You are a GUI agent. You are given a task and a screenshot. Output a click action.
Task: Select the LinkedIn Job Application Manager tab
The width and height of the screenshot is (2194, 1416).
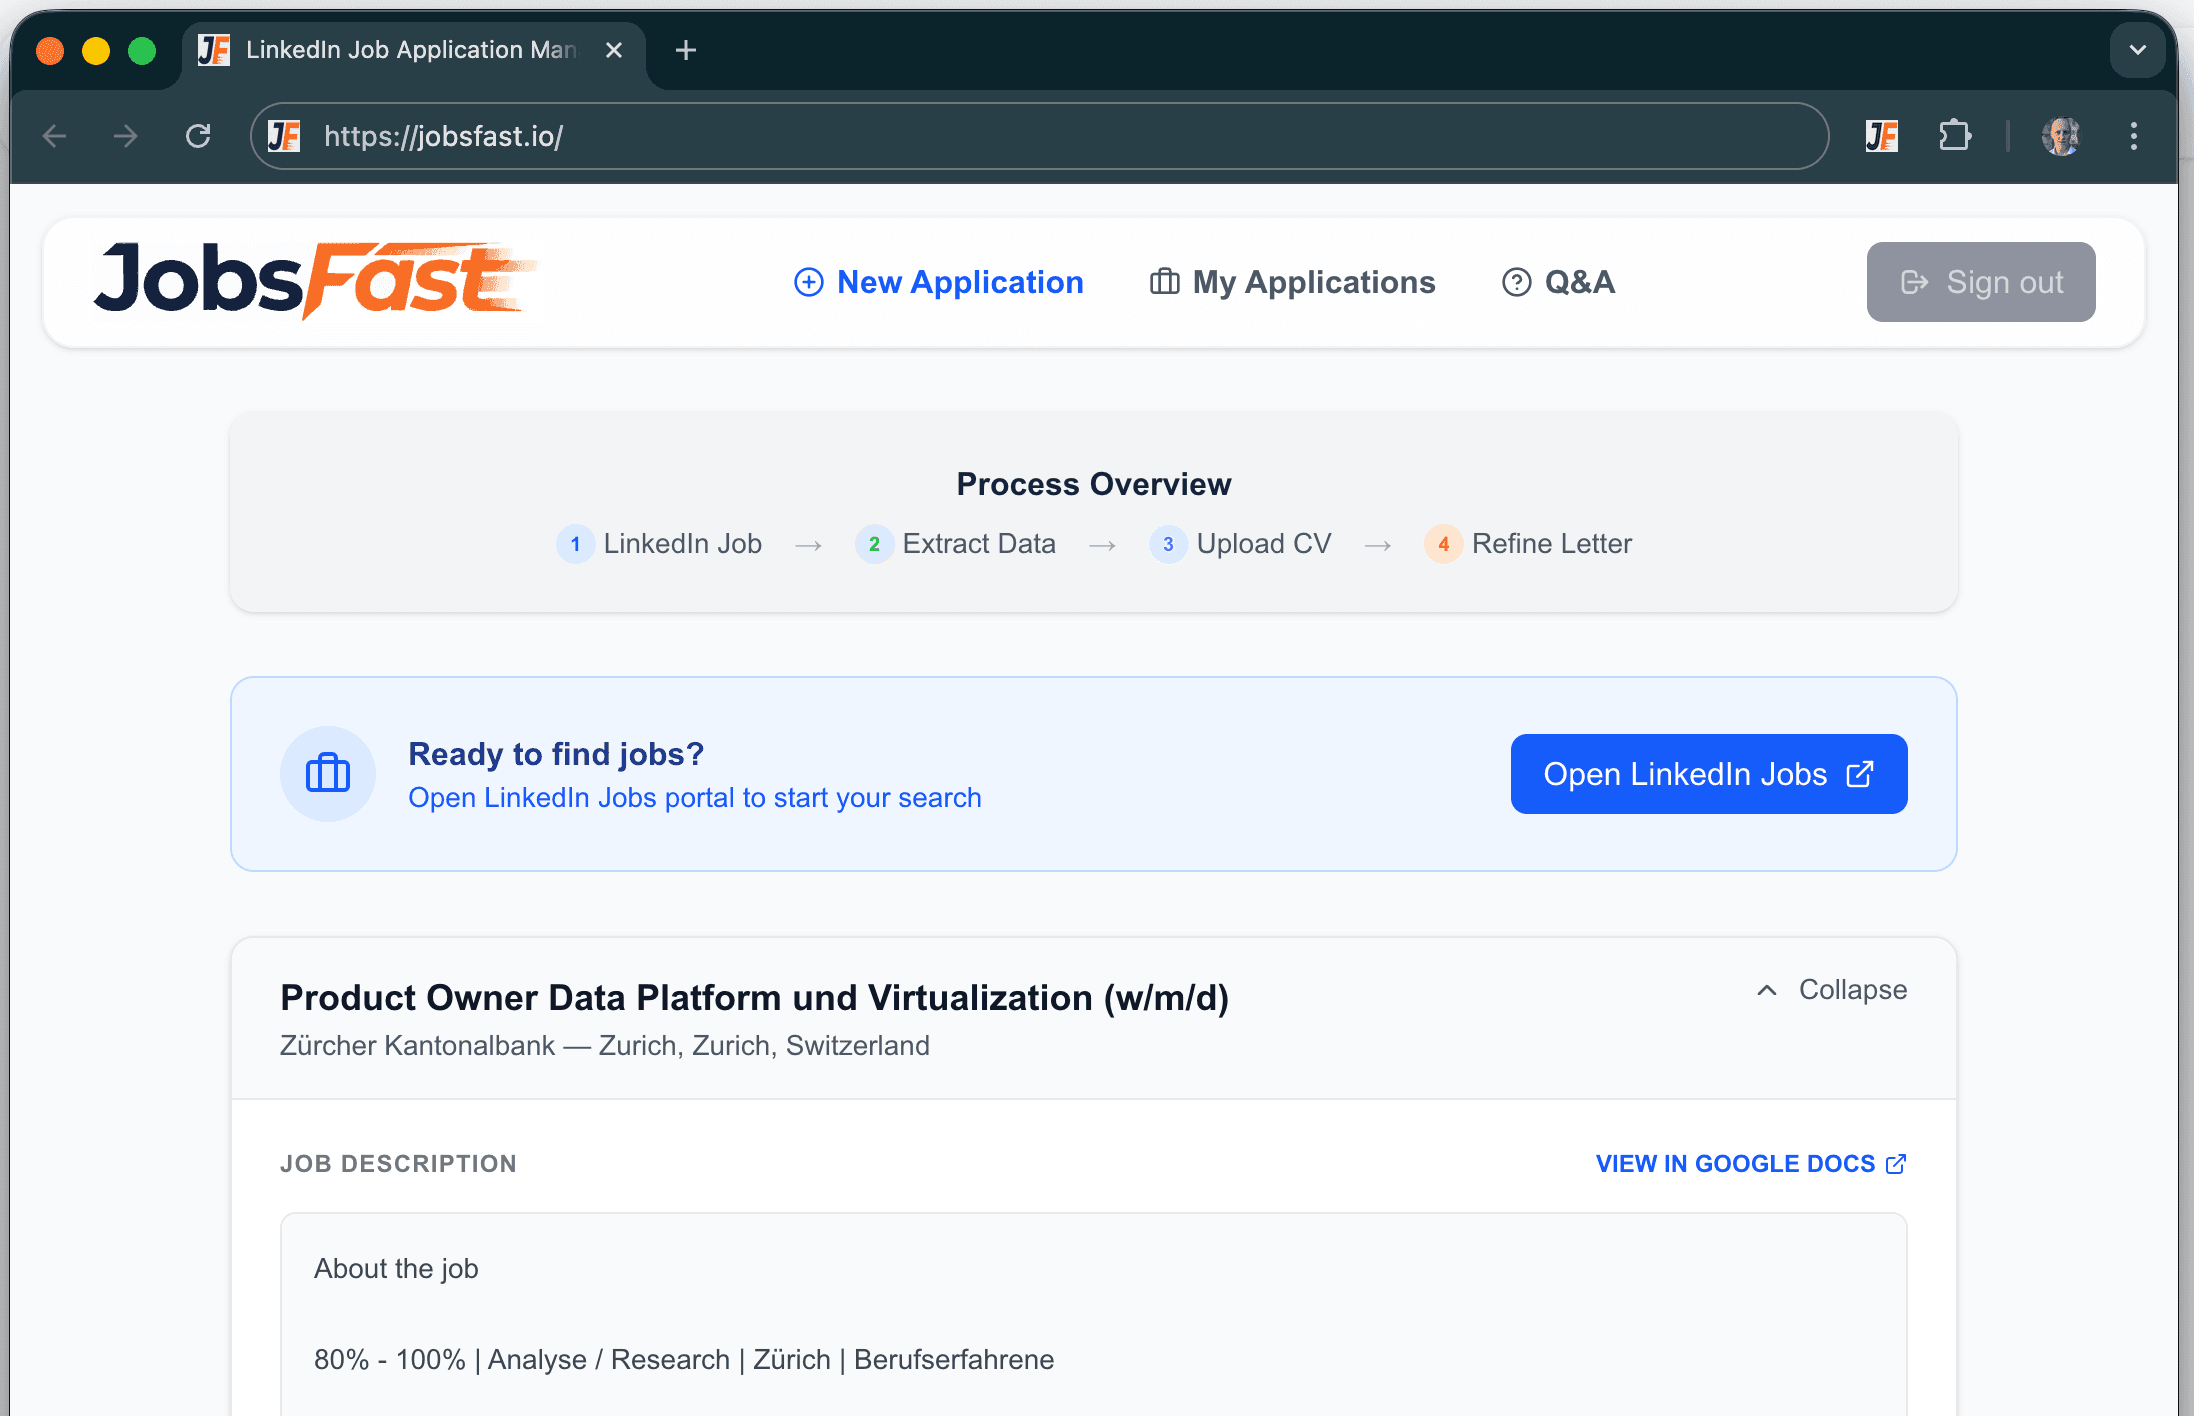pos(400,50)
